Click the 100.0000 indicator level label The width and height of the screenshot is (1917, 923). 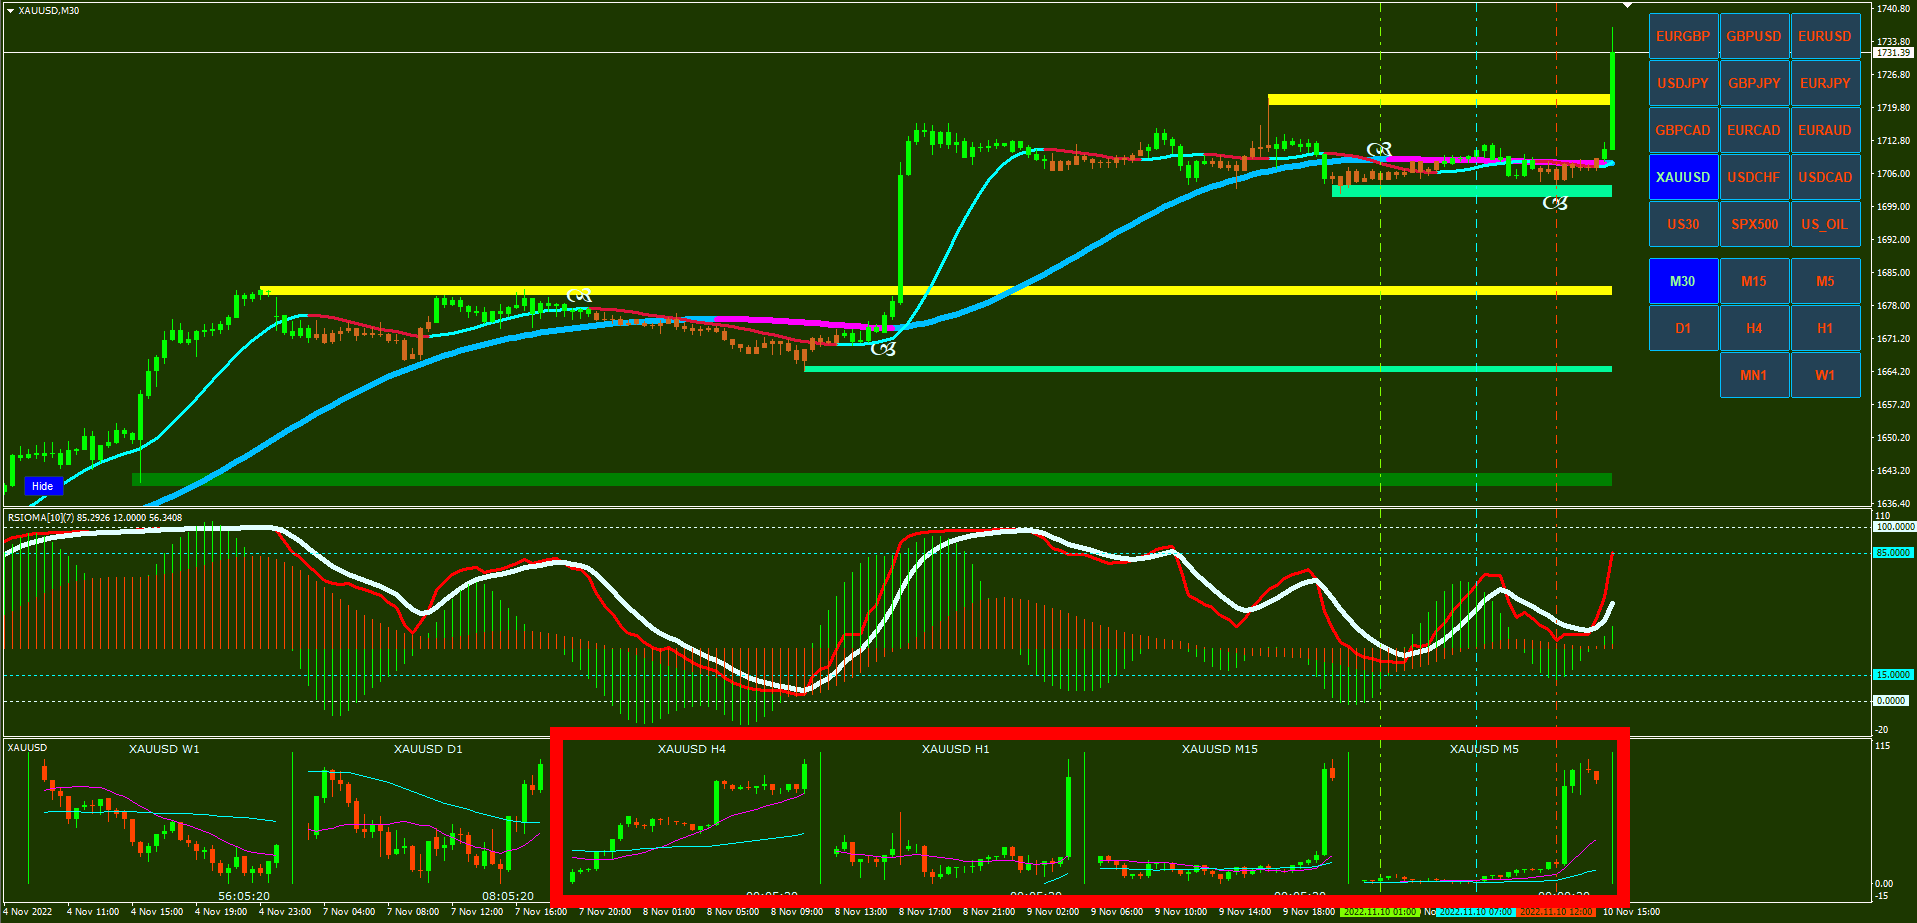click(x=1894, y=527)
